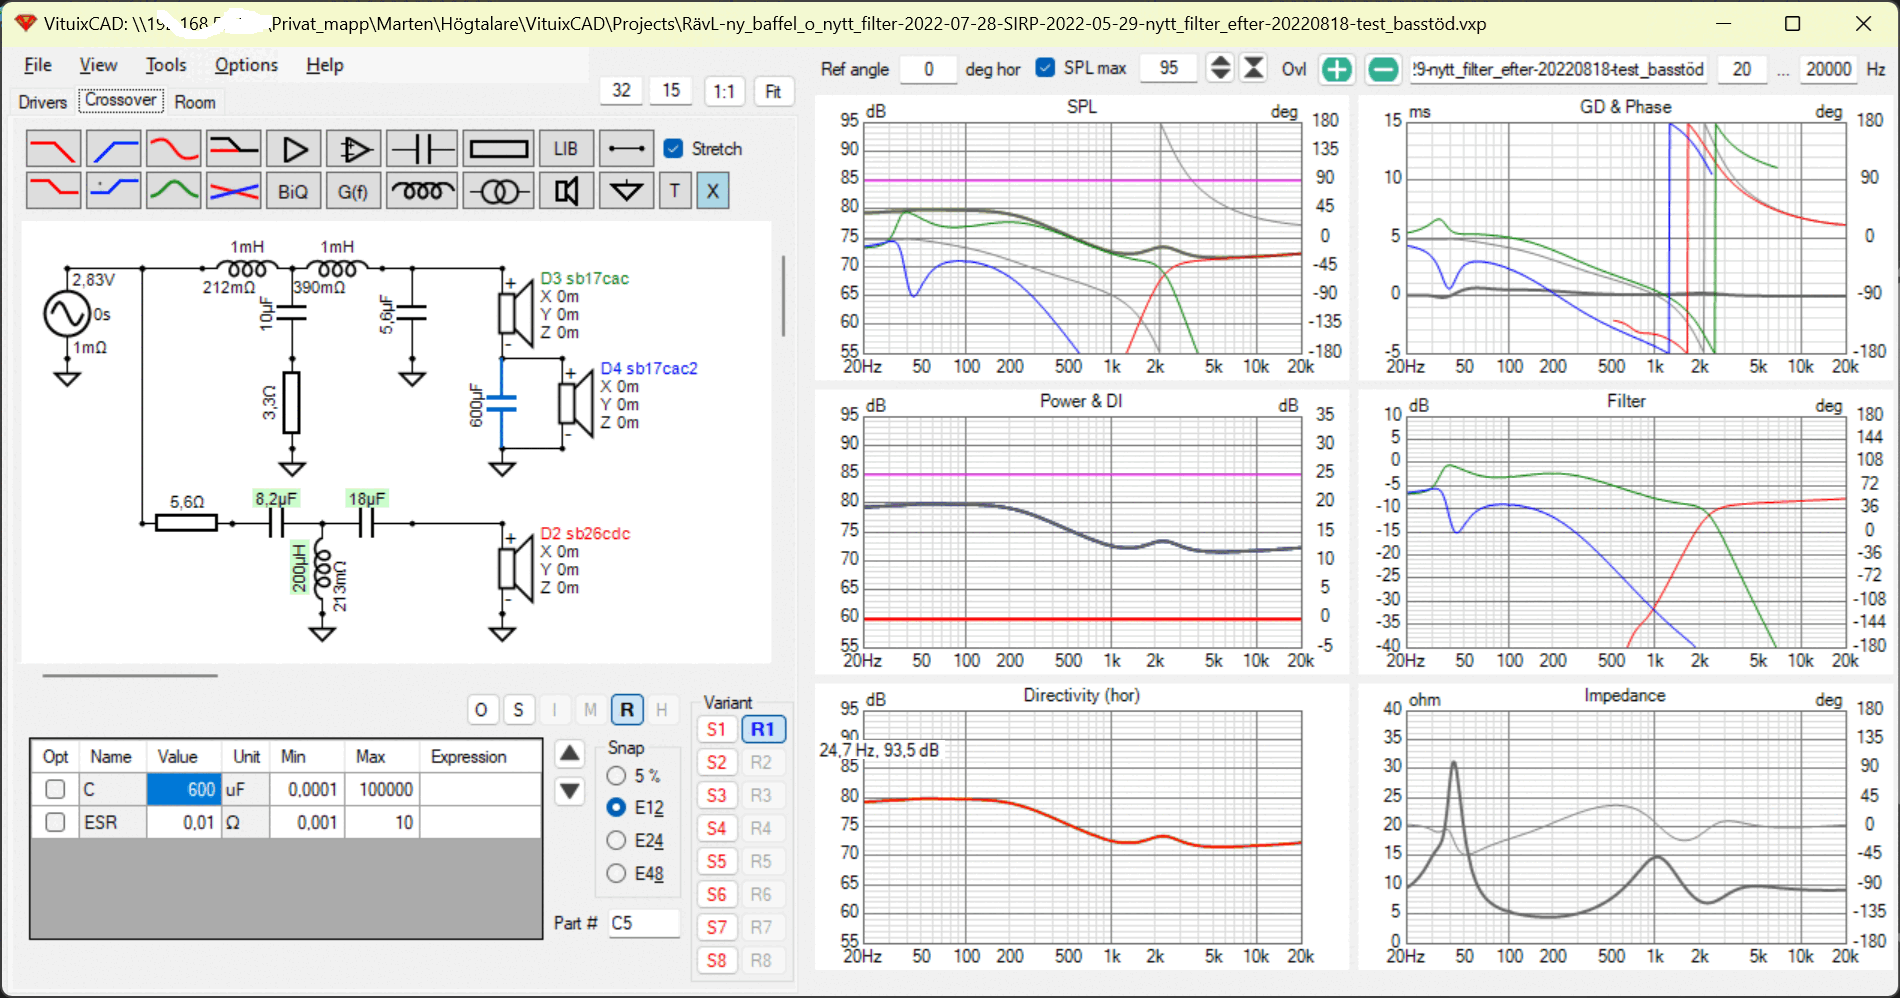Image resolution: width=1900 pixels, height=998 pixels.
Task: Add a ground symbol component
Action: [626, 190]
